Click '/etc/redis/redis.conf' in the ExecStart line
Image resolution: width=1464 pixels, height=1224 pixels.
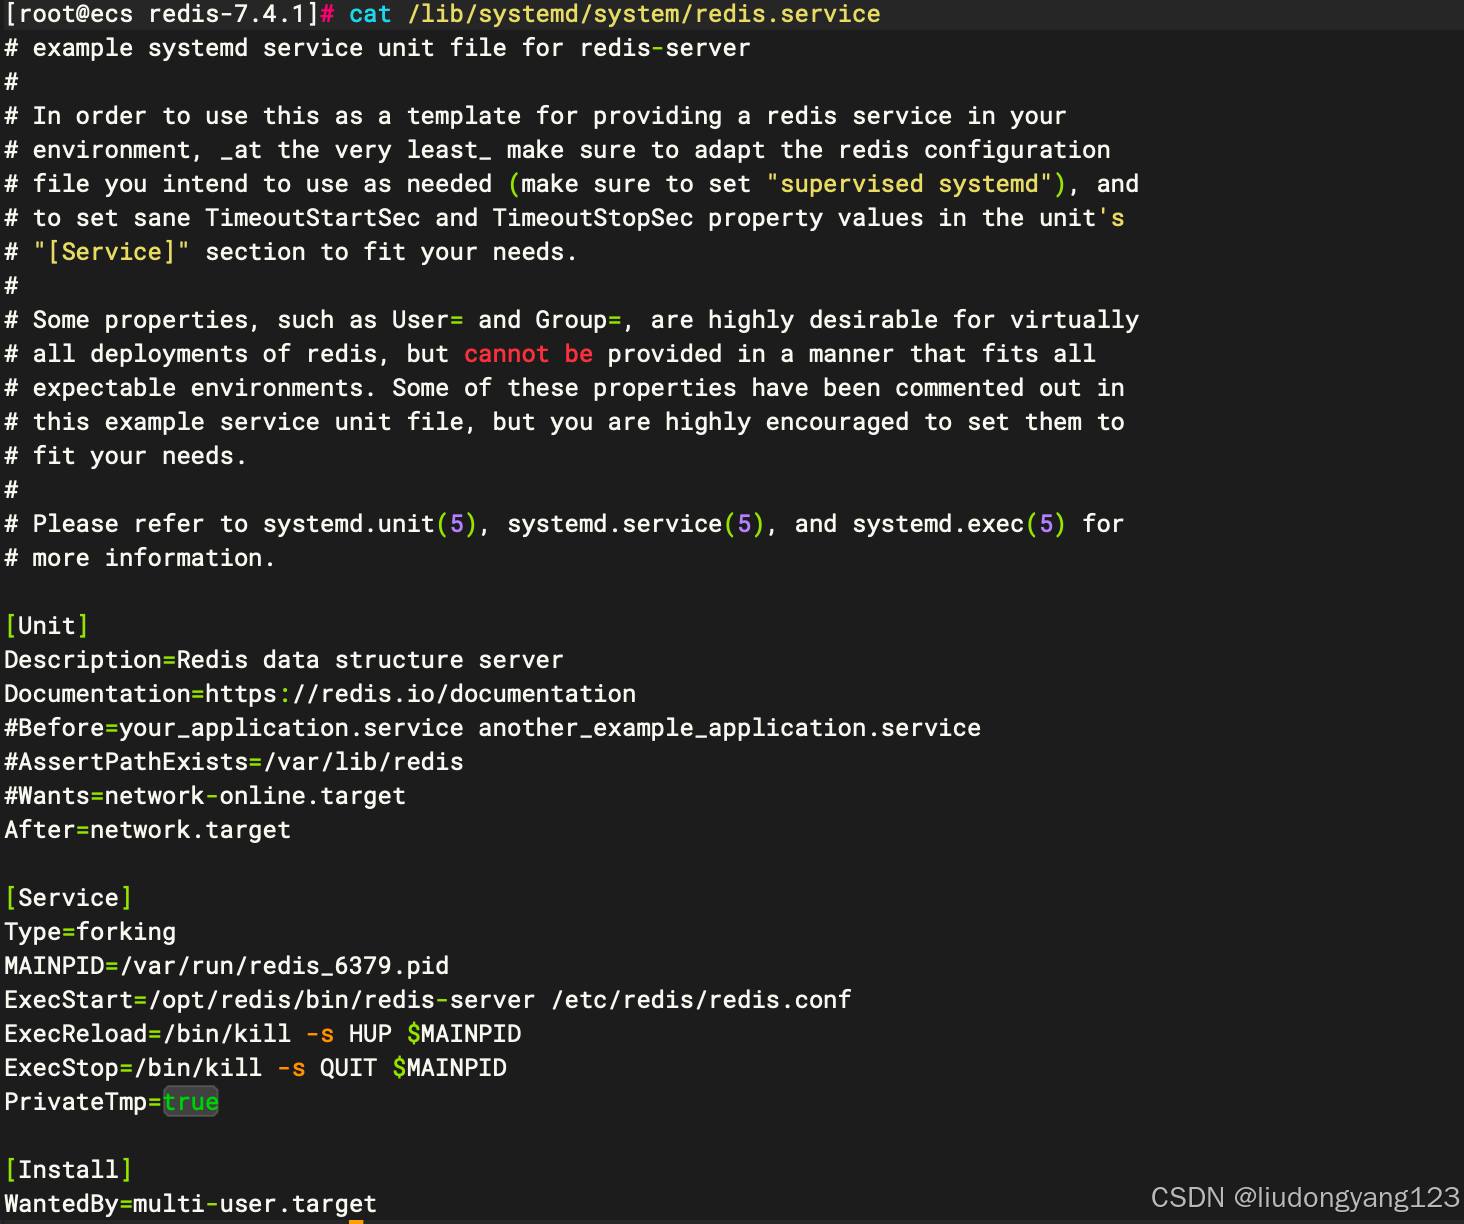(701, 1000)
